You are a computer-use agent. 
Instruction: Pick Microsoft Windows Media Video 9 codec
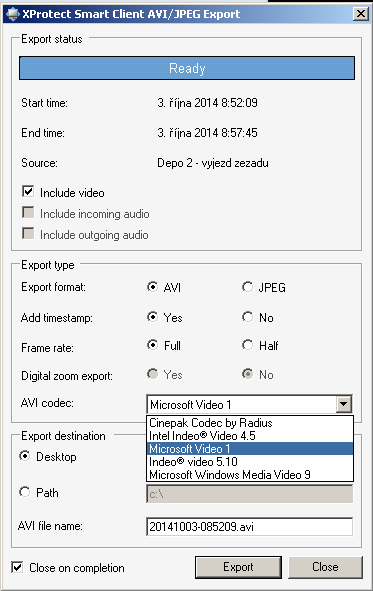[x=250, y=475]
